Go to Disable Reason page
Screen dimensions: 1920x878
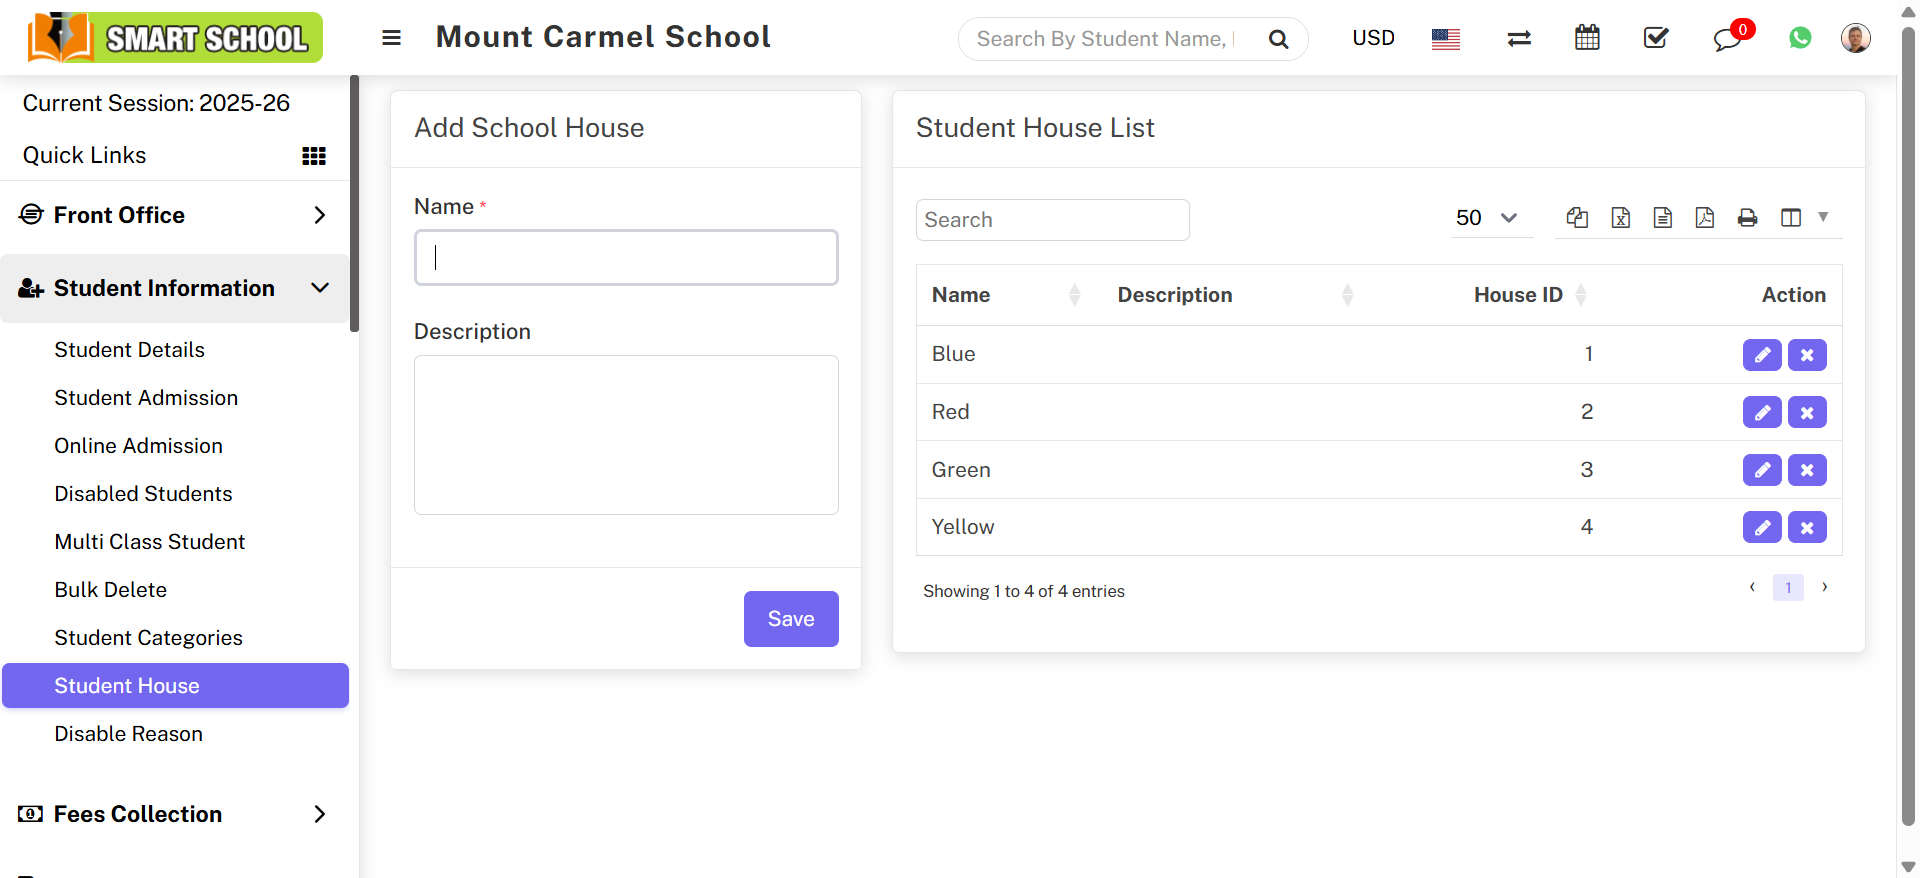128,734
